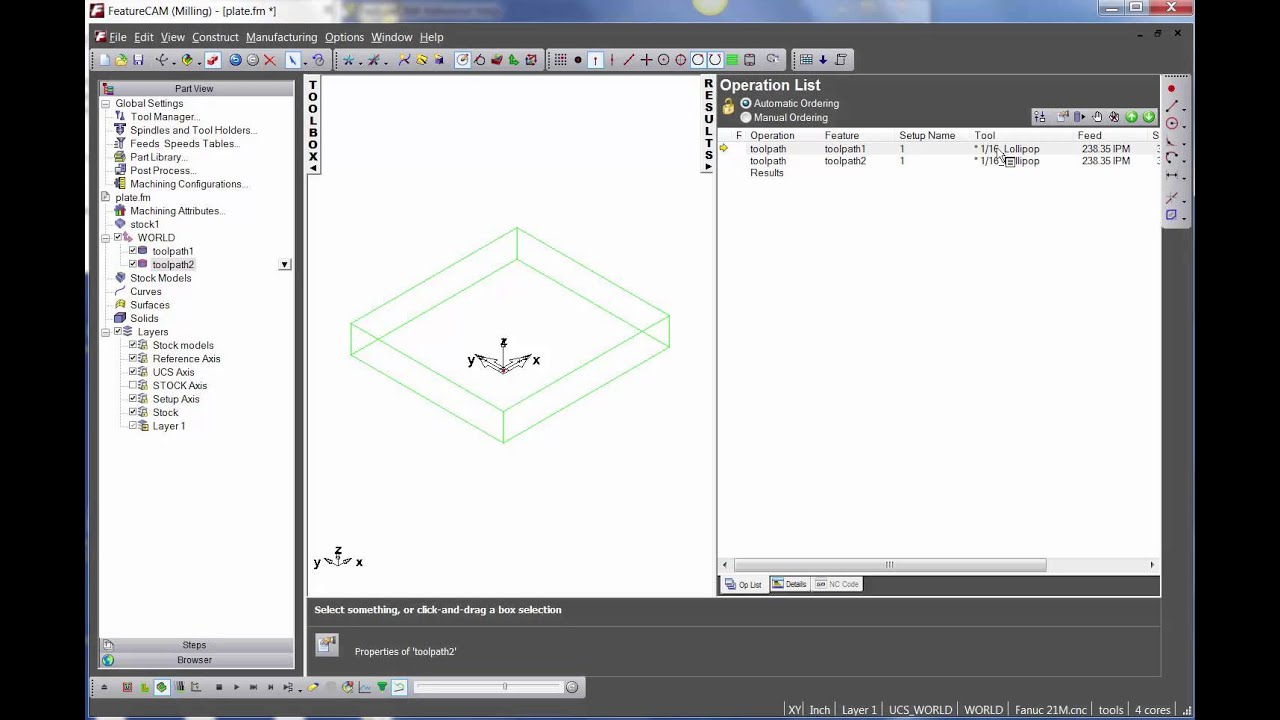Open the Manufacturing menu
This screenshot has height=720, width=1280.
[x=281, y=37]
